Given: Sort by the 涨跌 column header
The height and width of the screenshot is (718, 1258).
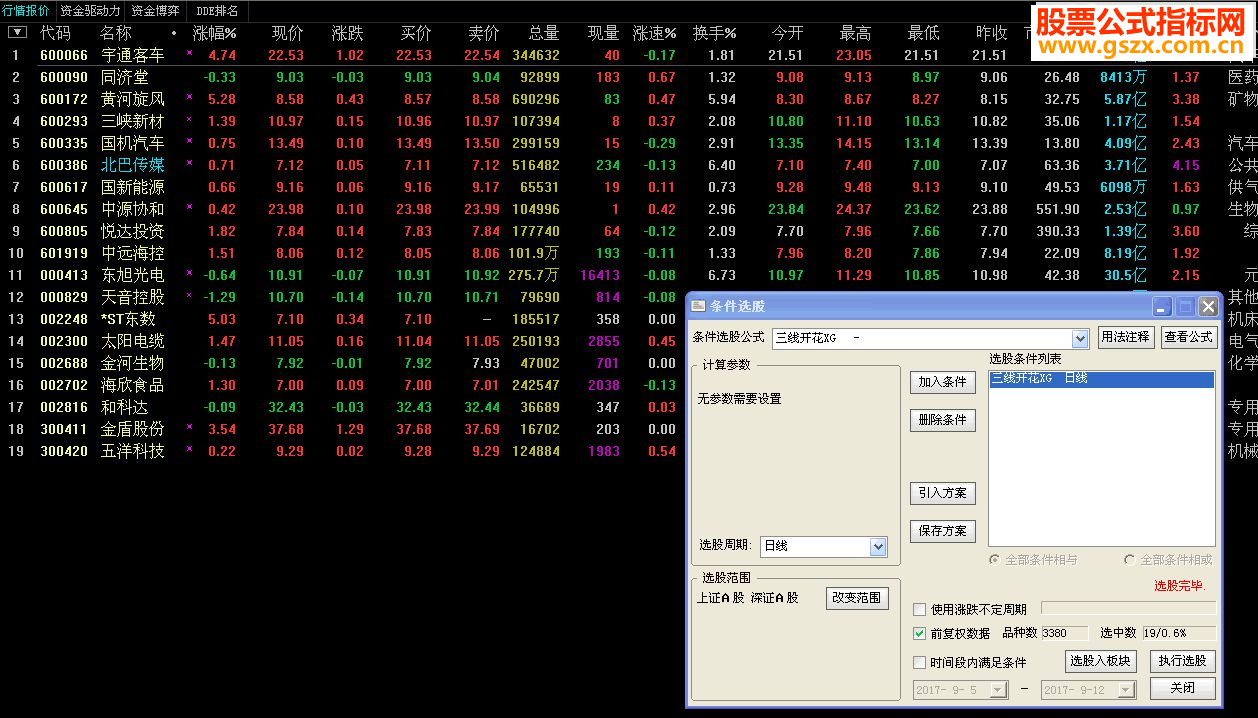Looking at the screenshot, I should pyautogui.click(x=347, y=33).
